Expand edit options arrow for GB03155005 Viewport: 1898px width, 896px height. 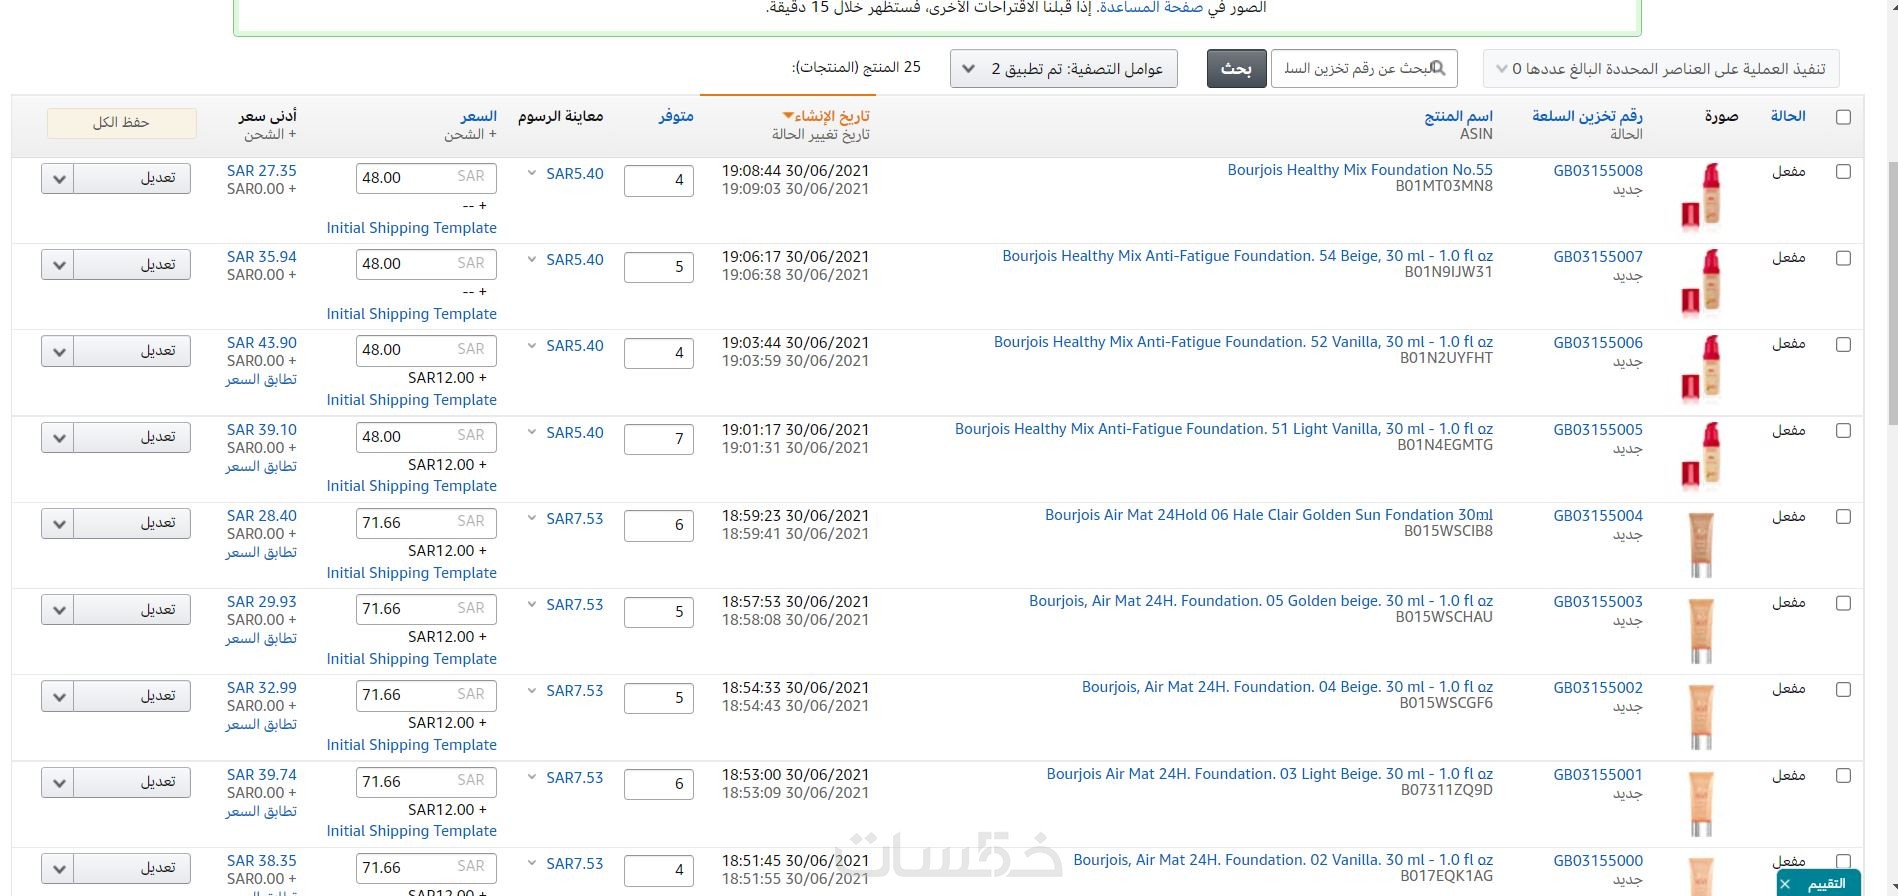coord(58,438)
